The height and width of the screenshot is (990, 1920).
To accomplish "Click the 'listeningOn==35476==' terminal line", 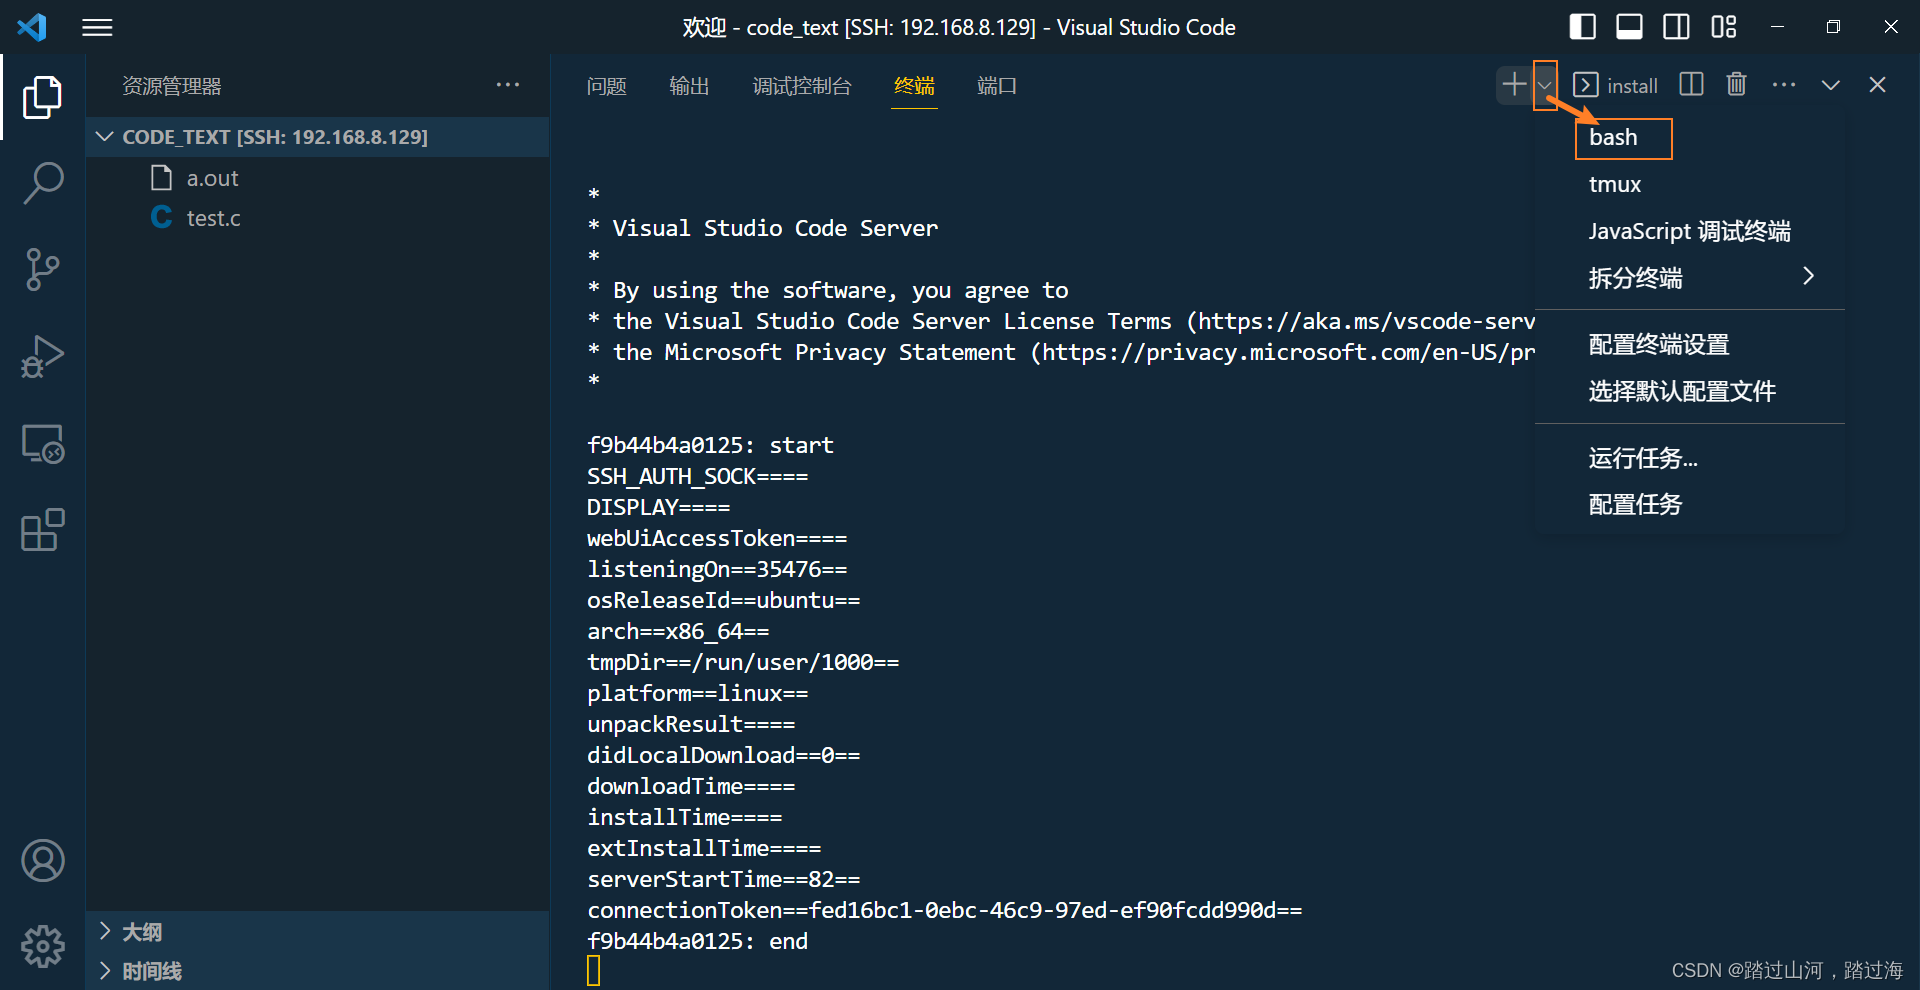I will pos(717,569).
